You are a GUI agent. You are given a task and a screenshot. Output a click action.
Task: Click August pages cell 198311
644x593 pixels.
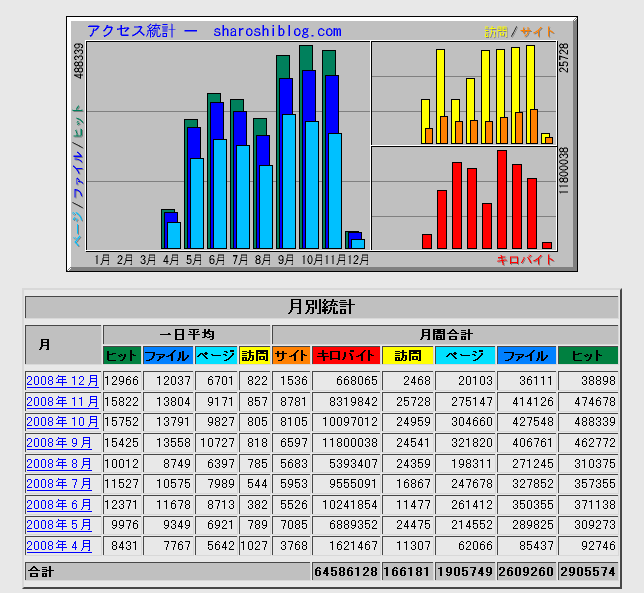pyautogui.click(x=465, y=463)
